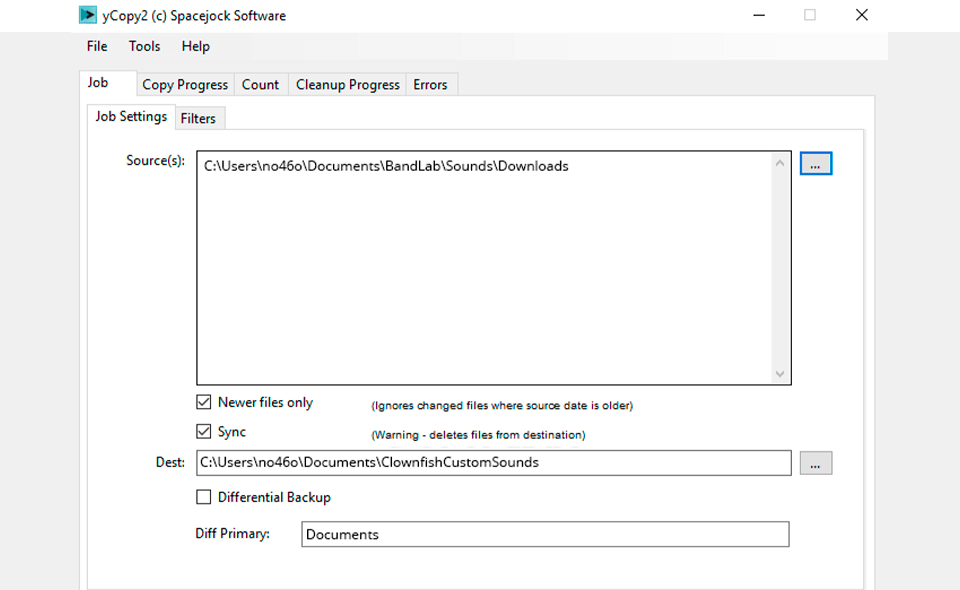Switch to the Count tab
This screenshot has height=590, width=960.
click(x=260, y=84)
